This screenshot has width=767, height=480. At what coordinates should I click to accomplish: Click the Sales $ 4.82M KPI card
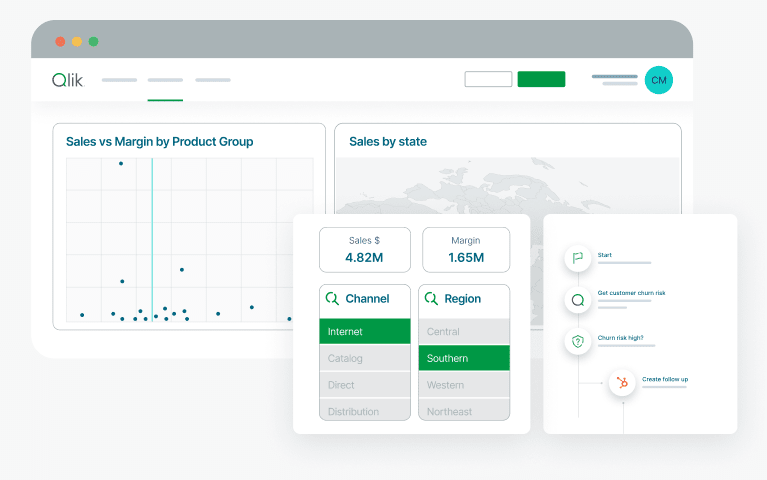(x=363, y=249)
